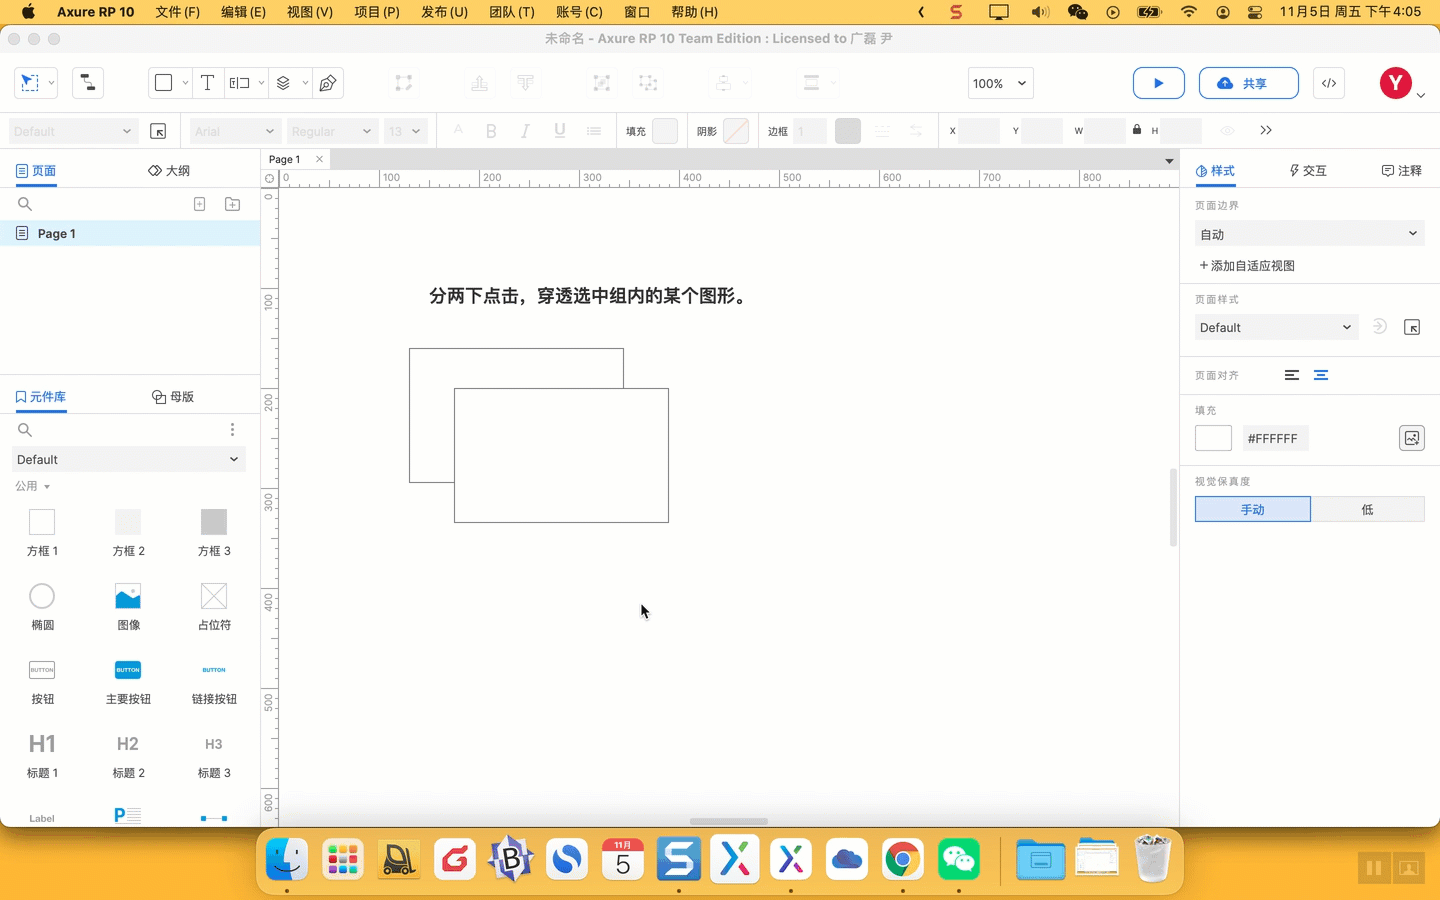Open the library options kebab menu
Viewport: 1440px width, 900px height.
232,429
